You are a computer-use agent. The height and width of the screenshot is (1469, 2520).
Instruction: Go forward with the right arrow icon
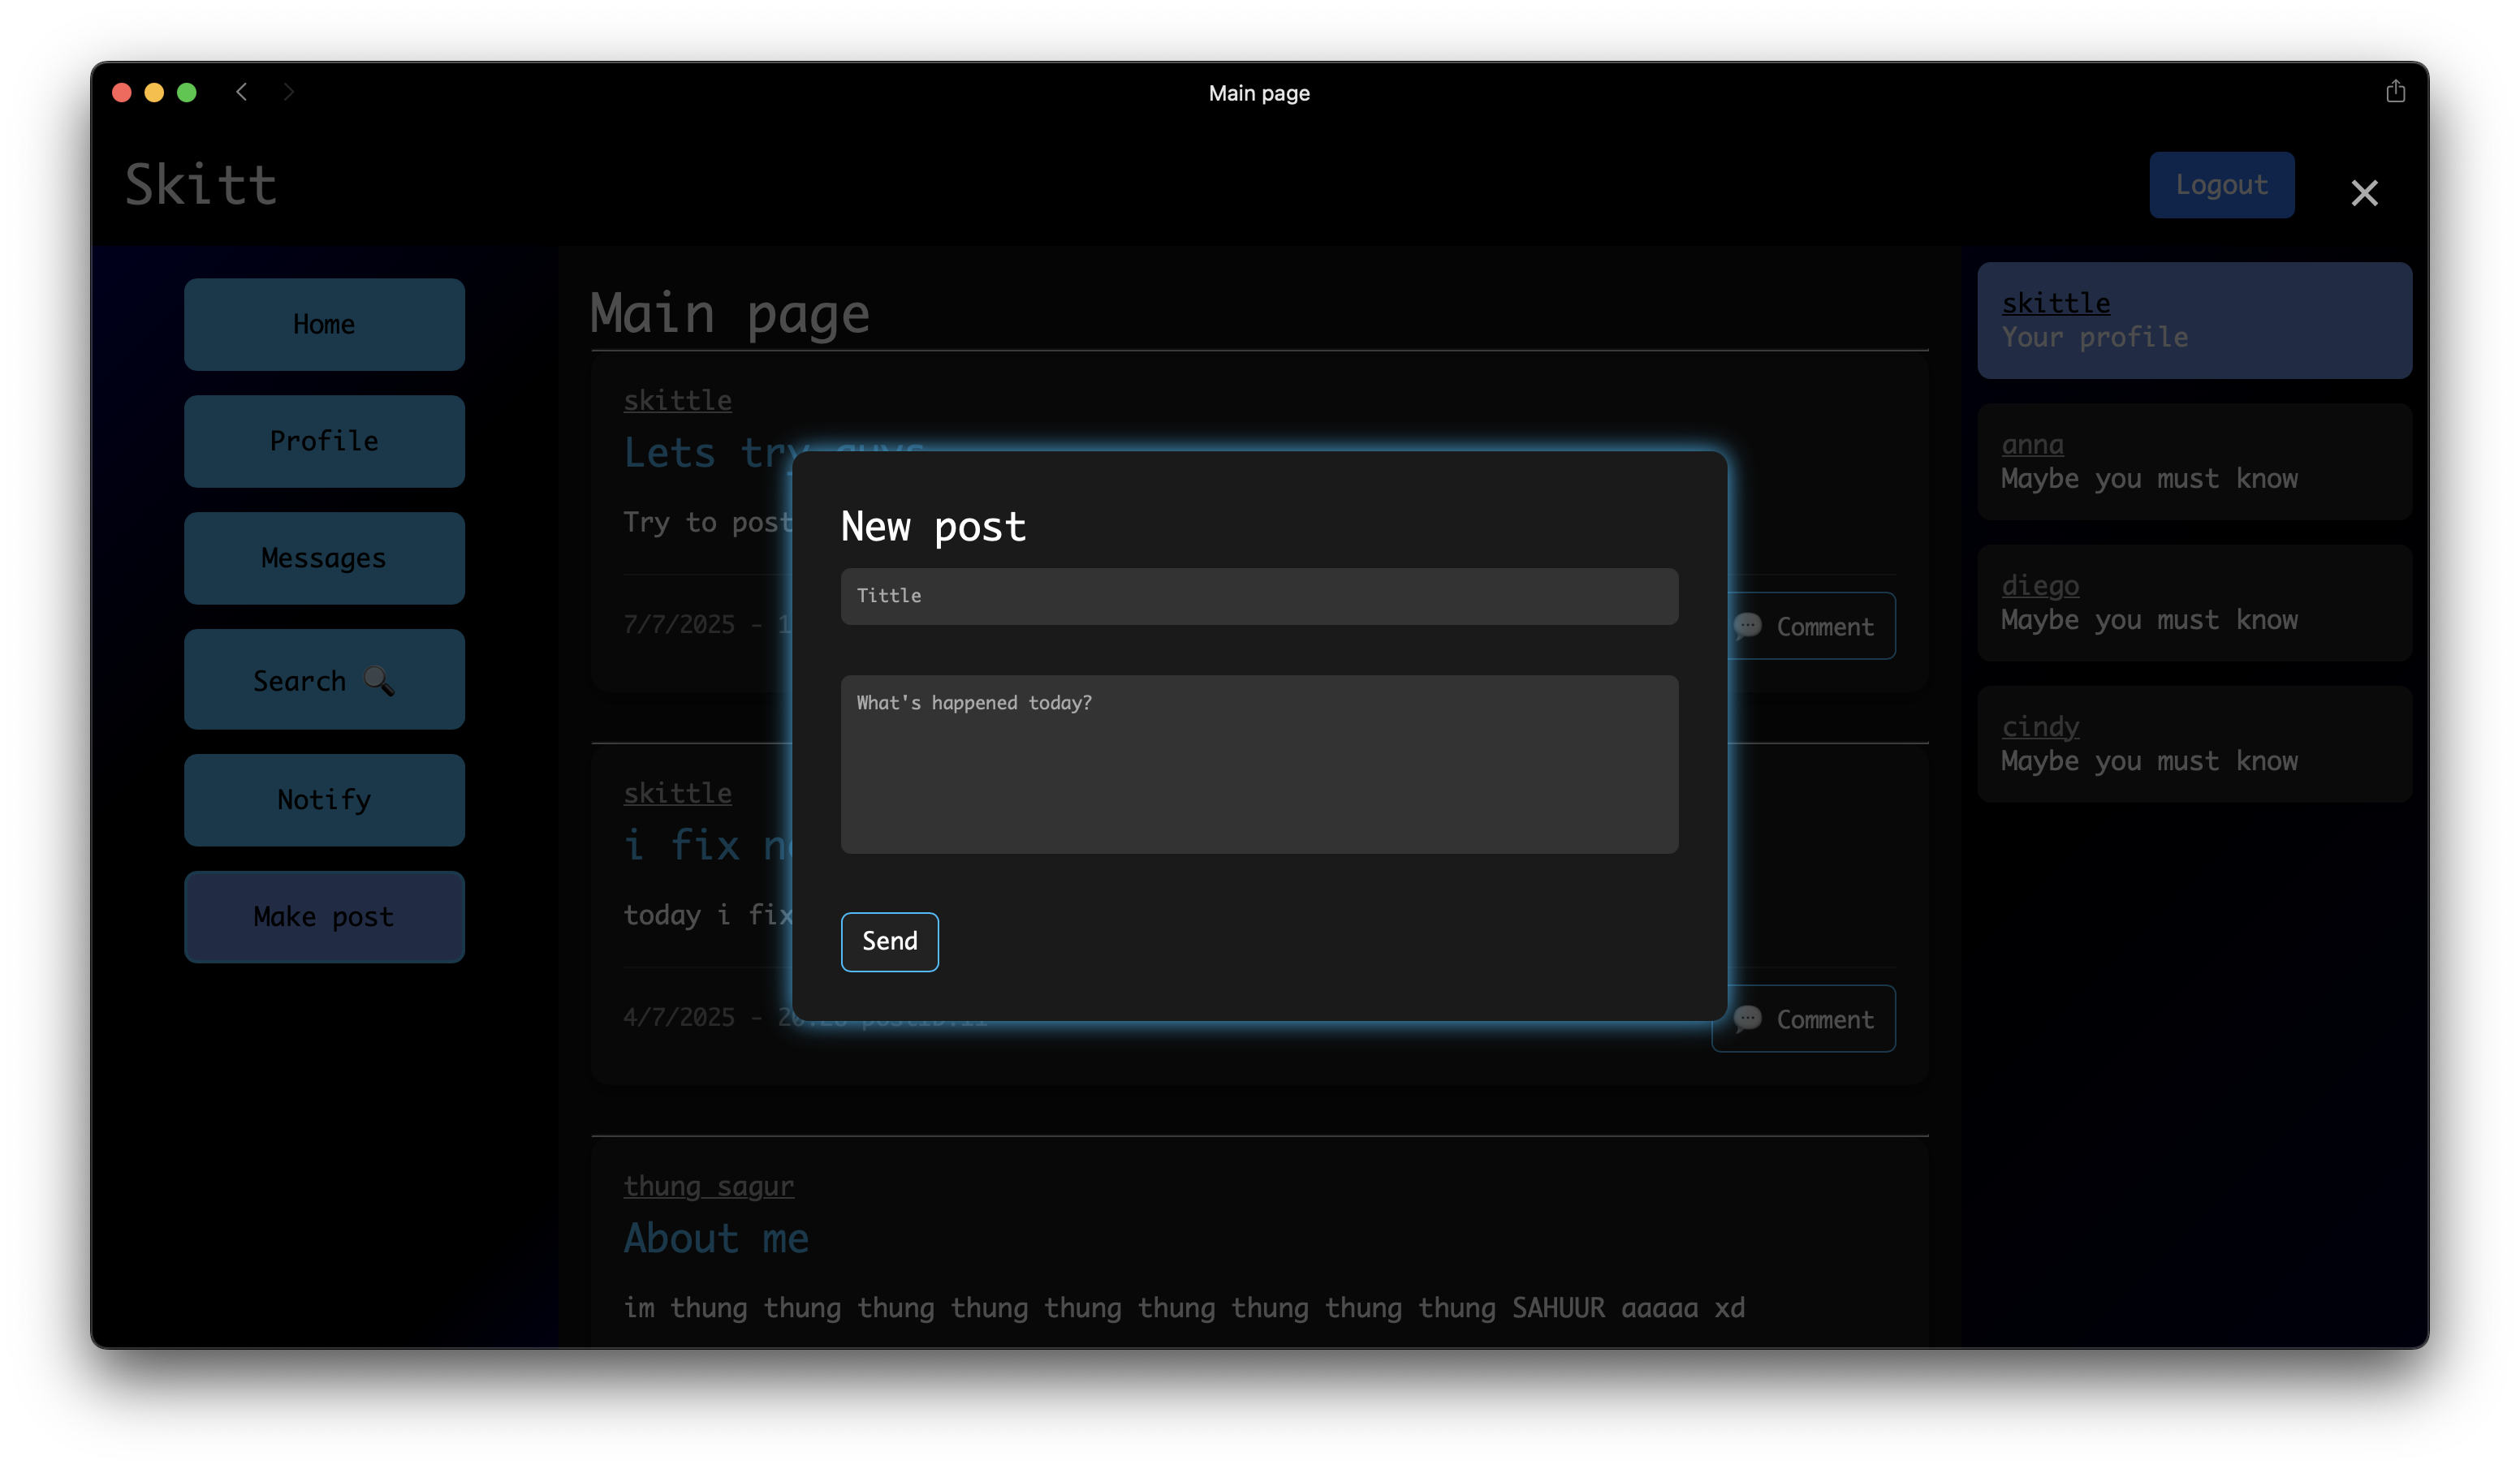pyautogui.click(x=289, y=92)
